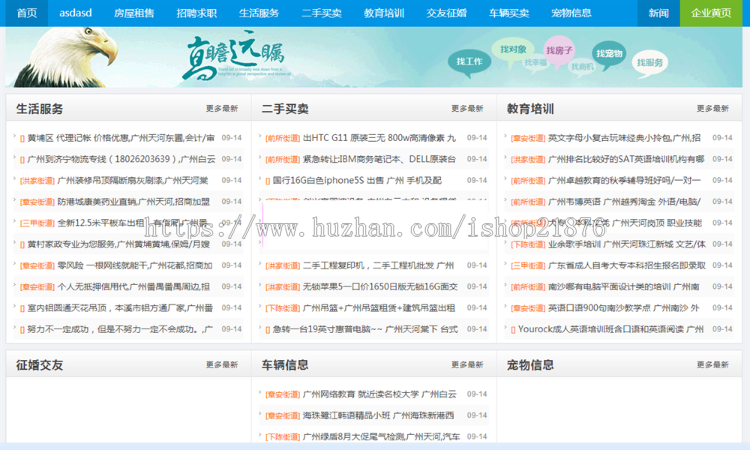Click the 找宠物 speech bubble
This screenshot has width=750, height=450.
[x=609, y=54]
